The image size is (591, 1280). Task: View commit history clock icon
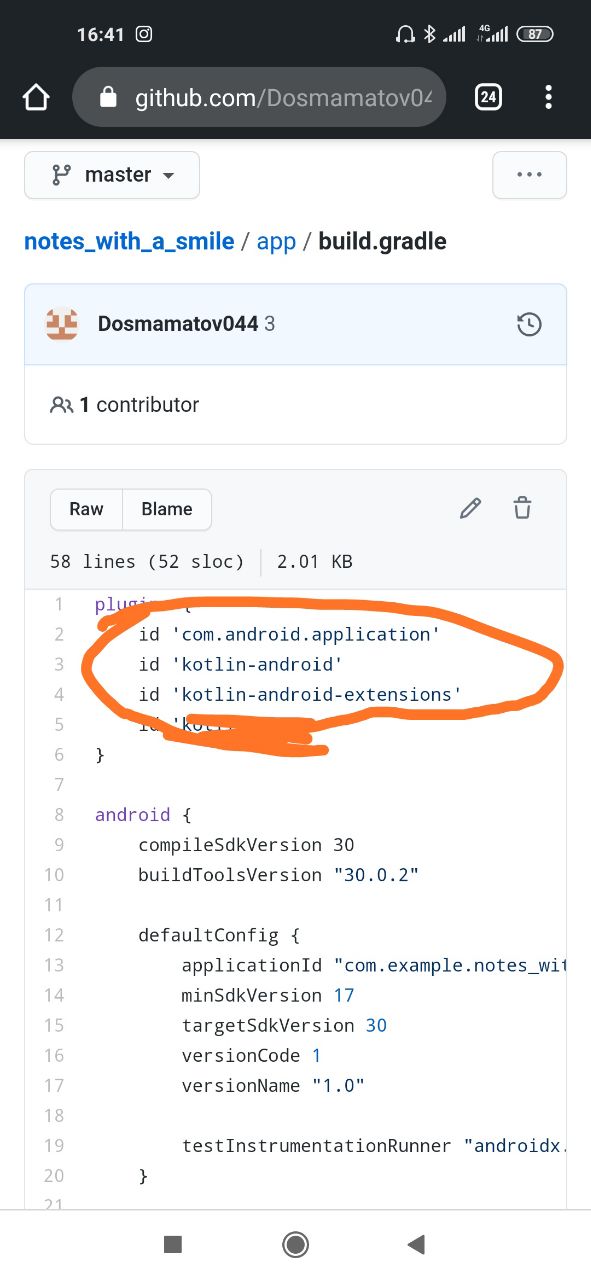[529, 324]
